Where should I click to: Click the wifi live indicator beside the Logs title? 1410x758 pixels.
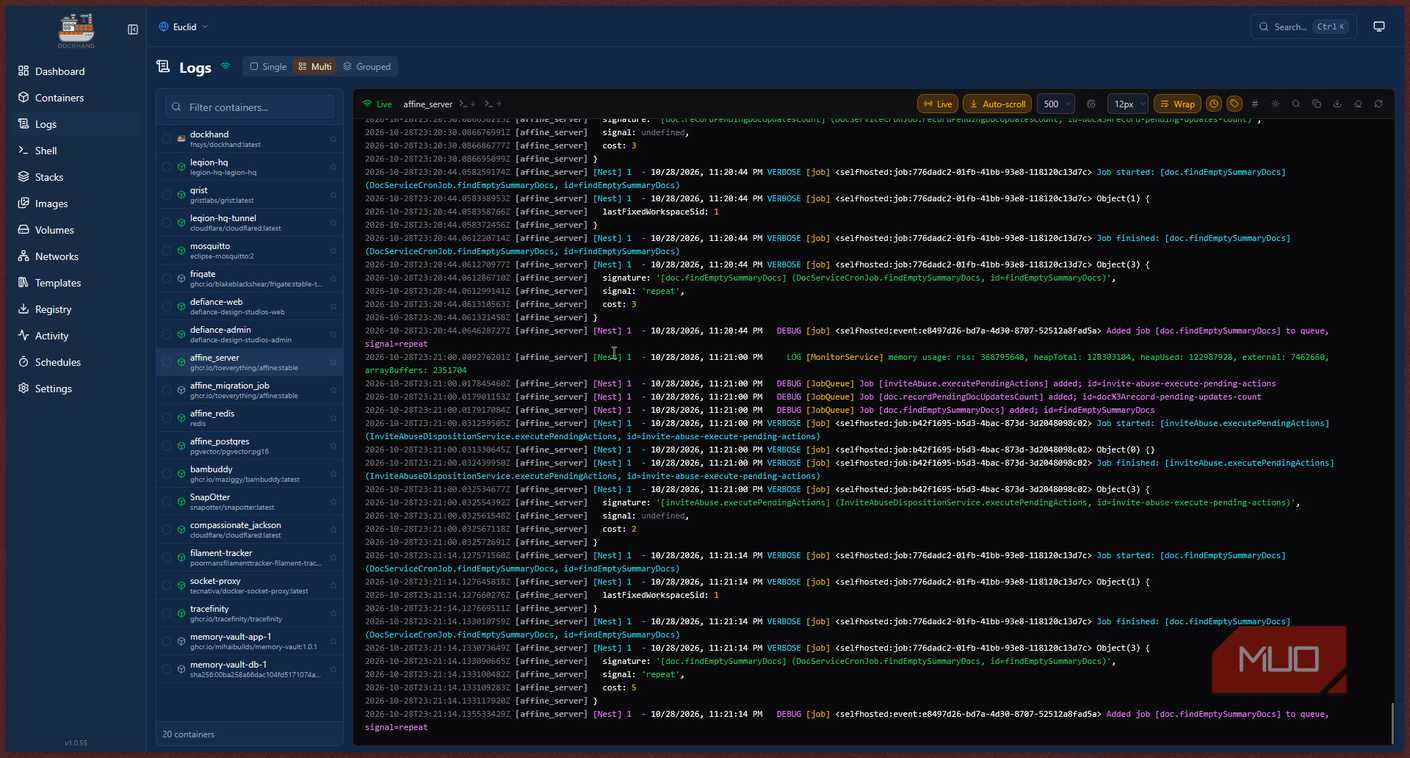[x=225, y=66]
